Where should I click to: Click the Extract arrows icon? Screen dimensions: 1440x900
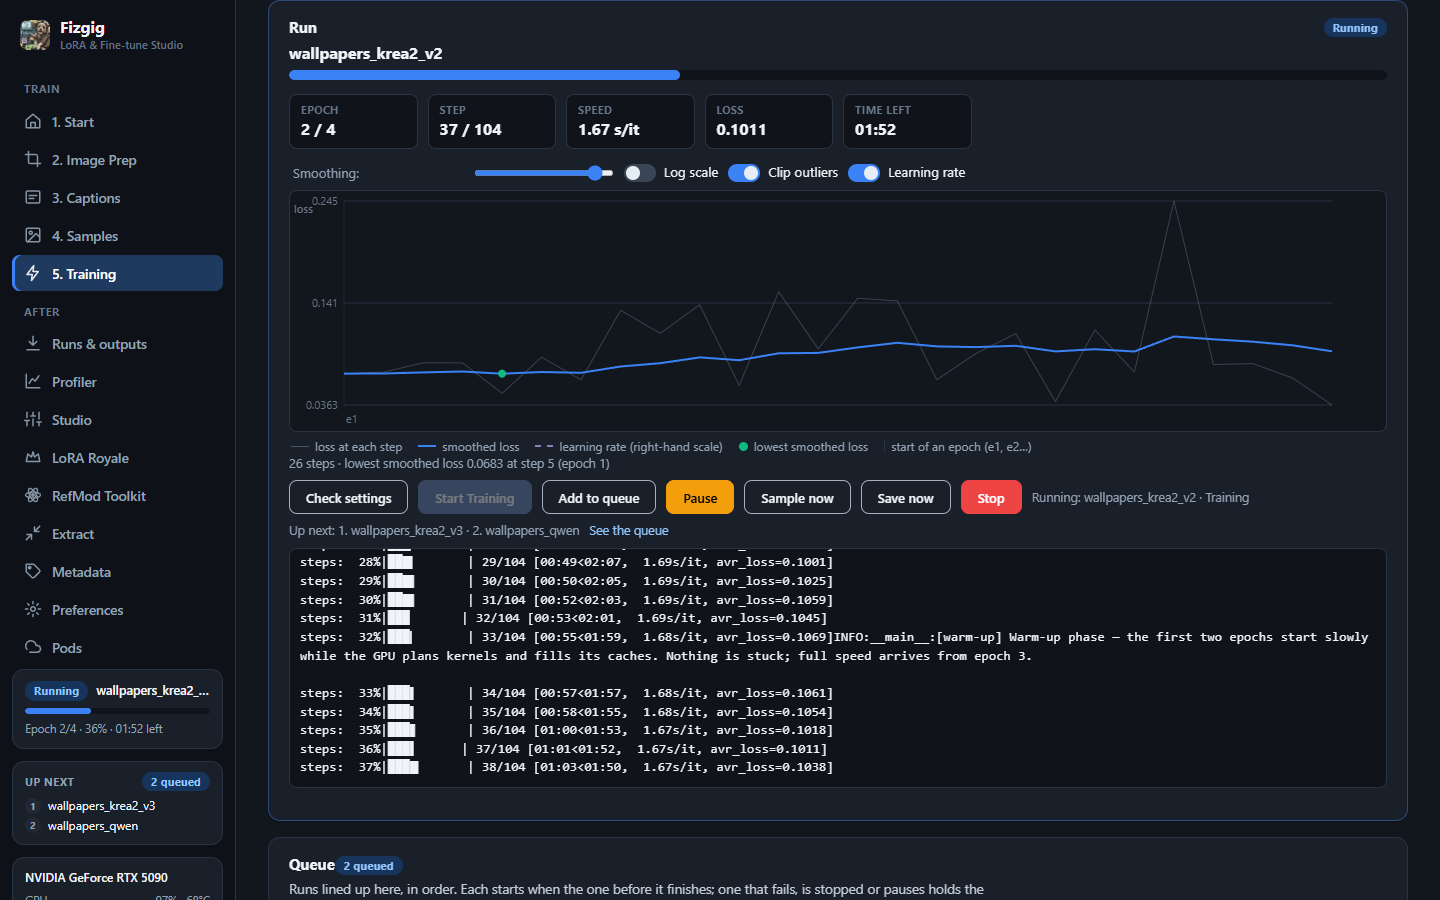(33, 534)
